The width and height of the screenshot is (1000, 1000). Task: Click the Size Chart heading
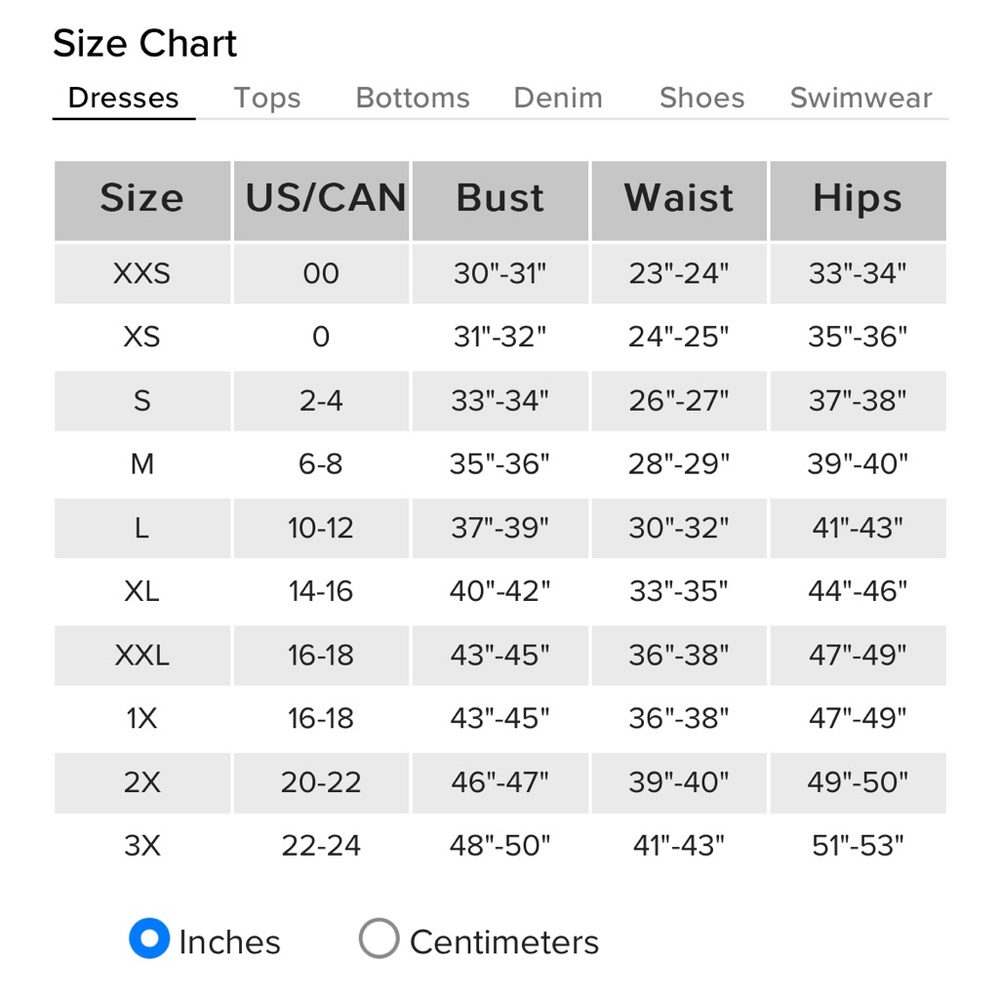point(145,43)
